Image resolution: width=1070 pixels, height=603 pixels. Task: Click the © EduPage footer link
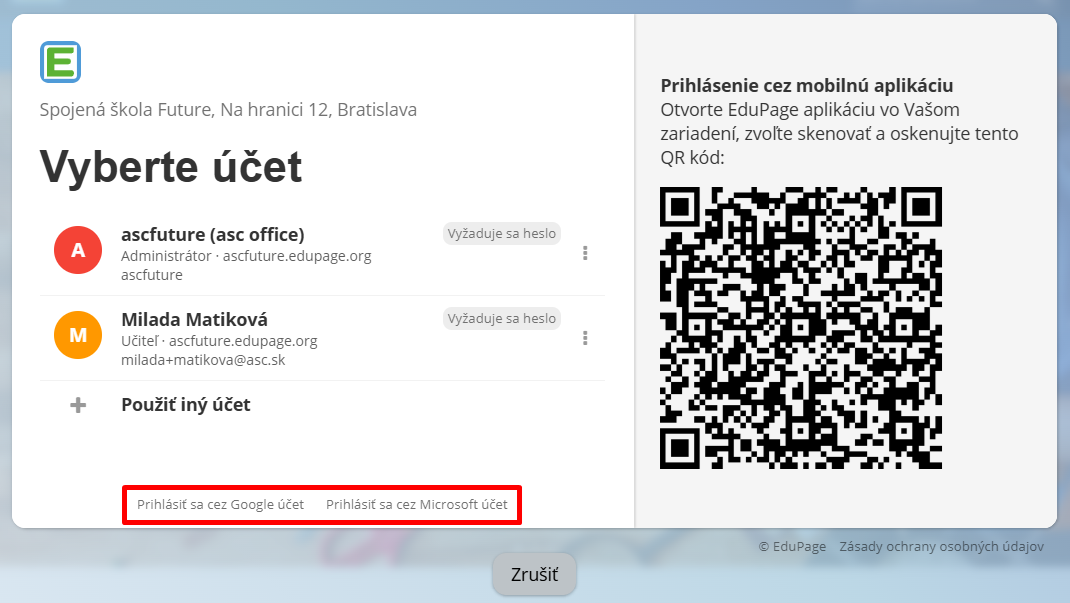pyautogui.click(x=792, y=547)
